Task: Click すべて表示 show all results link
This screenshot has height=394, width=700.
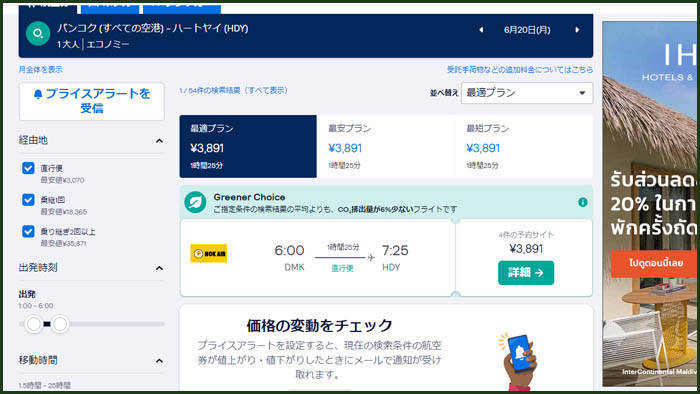Action: (x=267, y=91)
